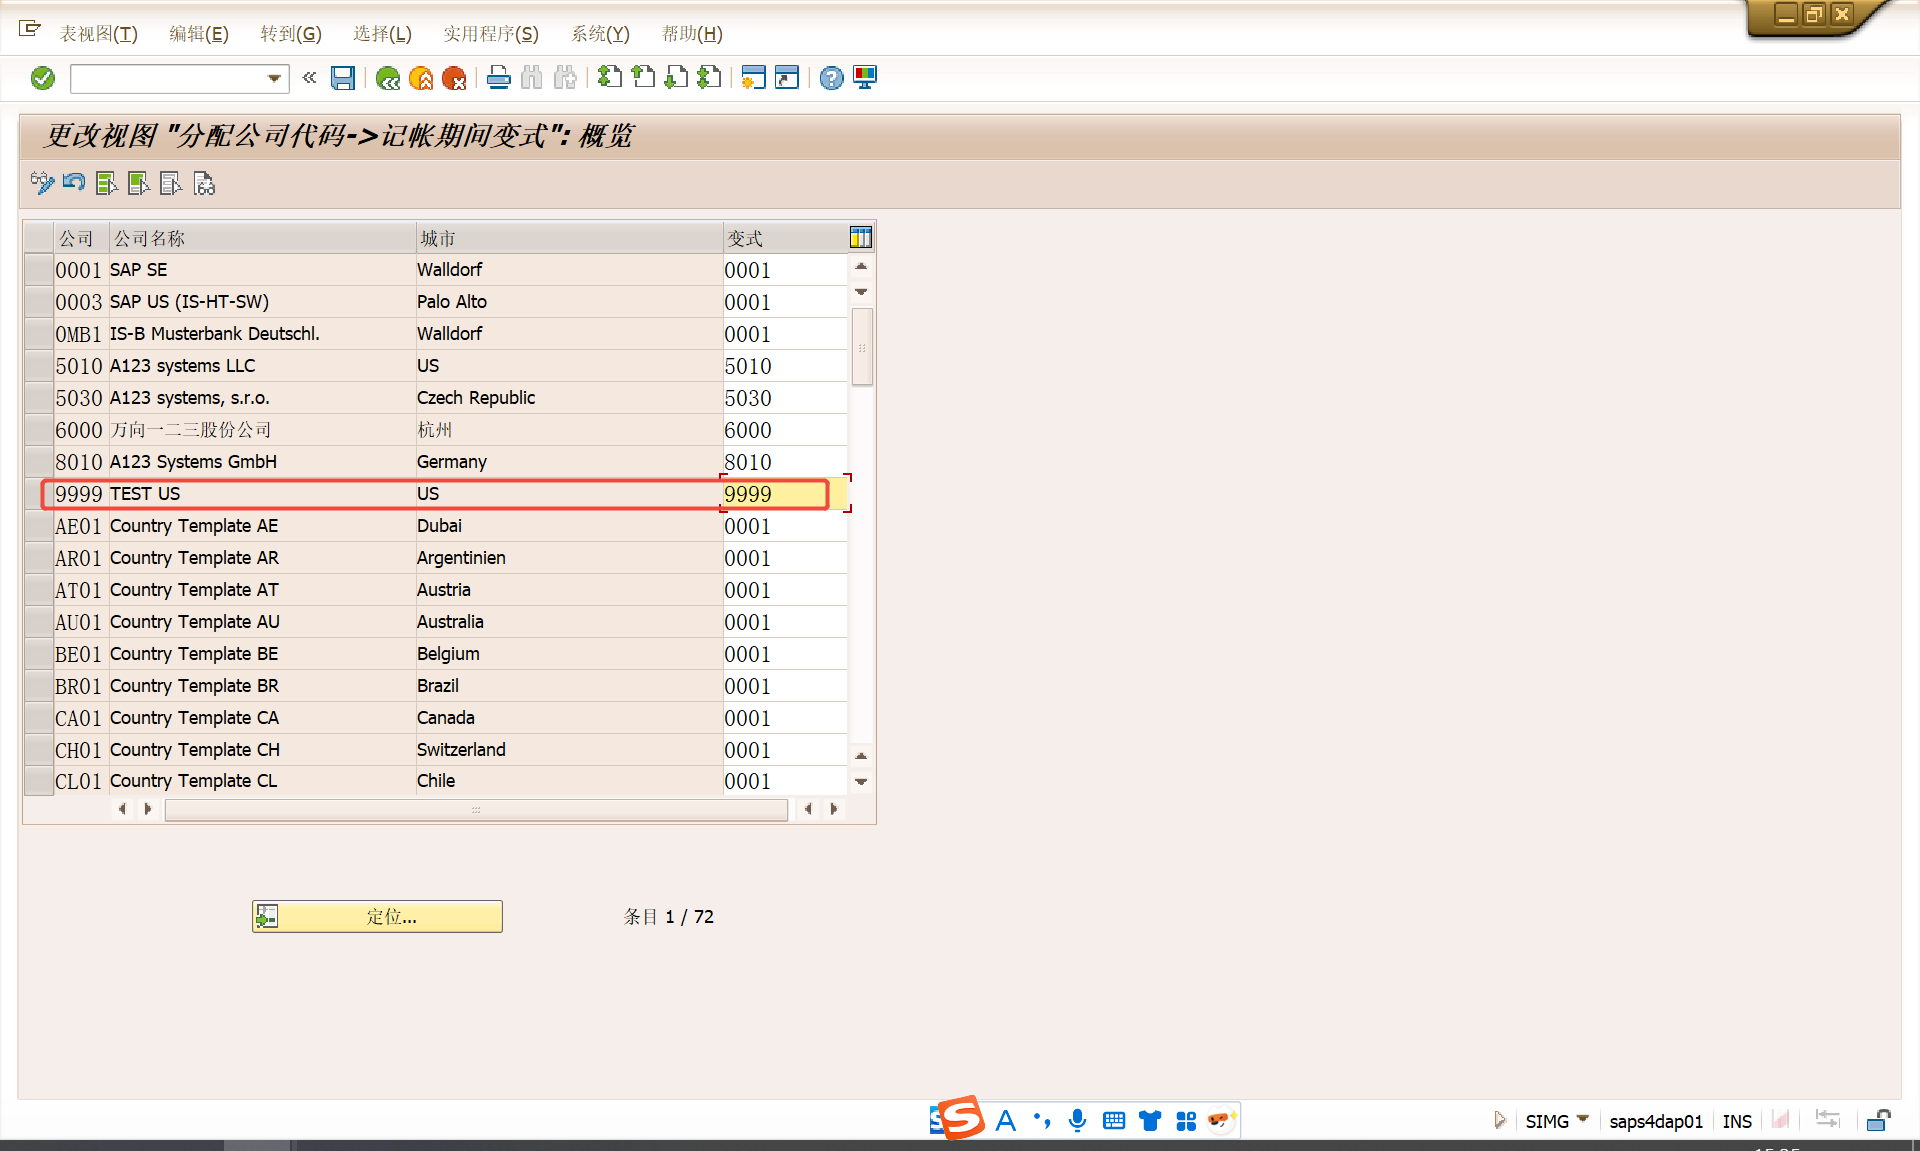Viewport: 1920px width, 1151px height.
Task: Click the red Cancel icon
Action: click(454, 78)
